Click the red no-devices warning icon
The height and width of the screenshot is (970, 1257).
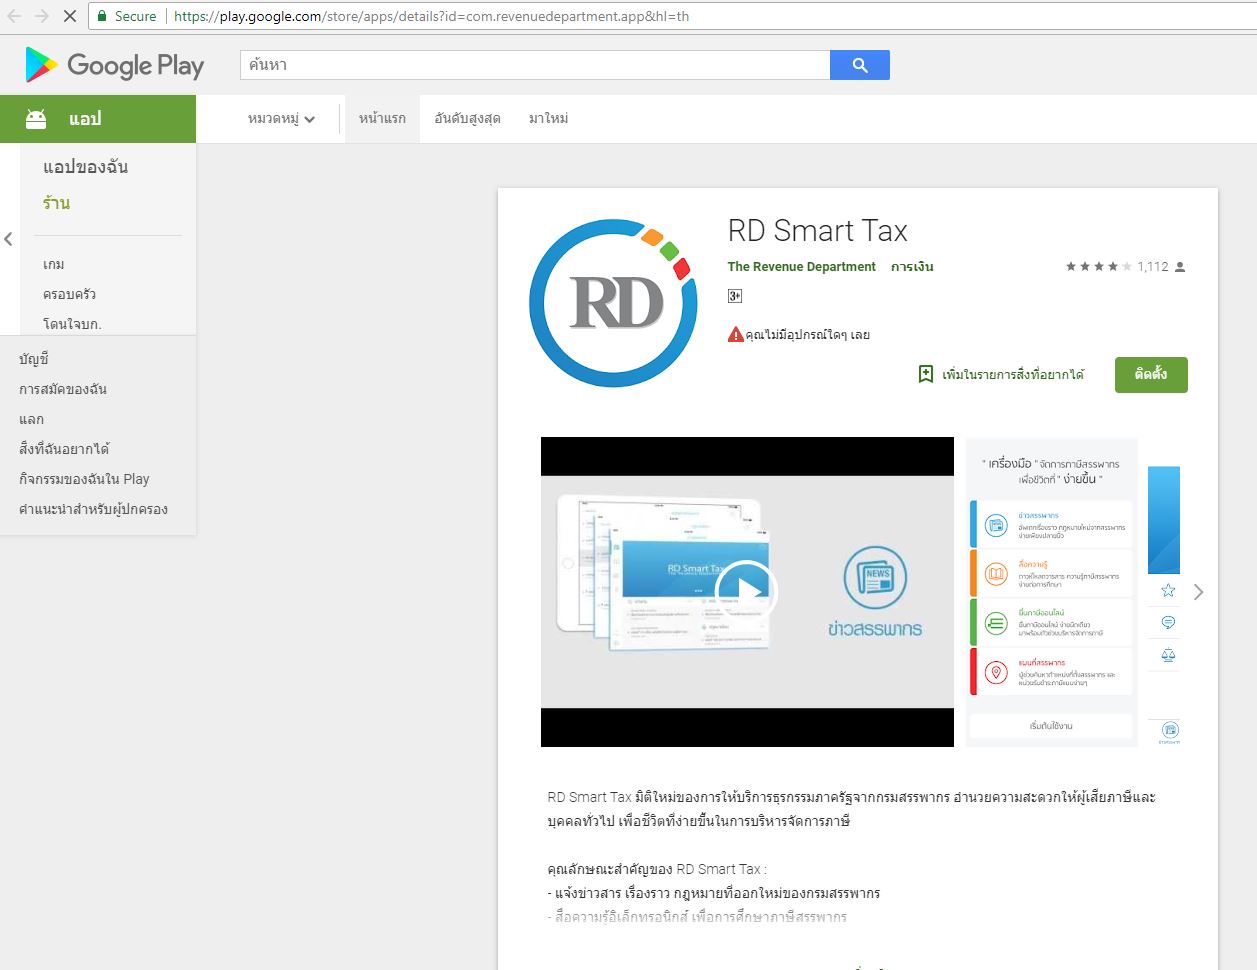pyautogui.click(x=736, y=334)
